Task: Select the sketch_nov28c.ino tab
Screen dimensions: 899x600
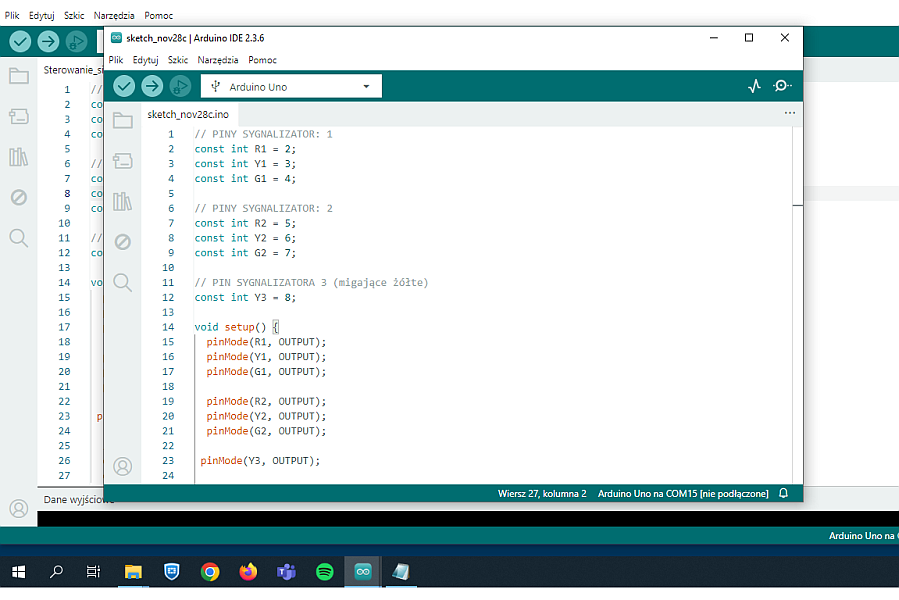Action: (x=188, y=114)
